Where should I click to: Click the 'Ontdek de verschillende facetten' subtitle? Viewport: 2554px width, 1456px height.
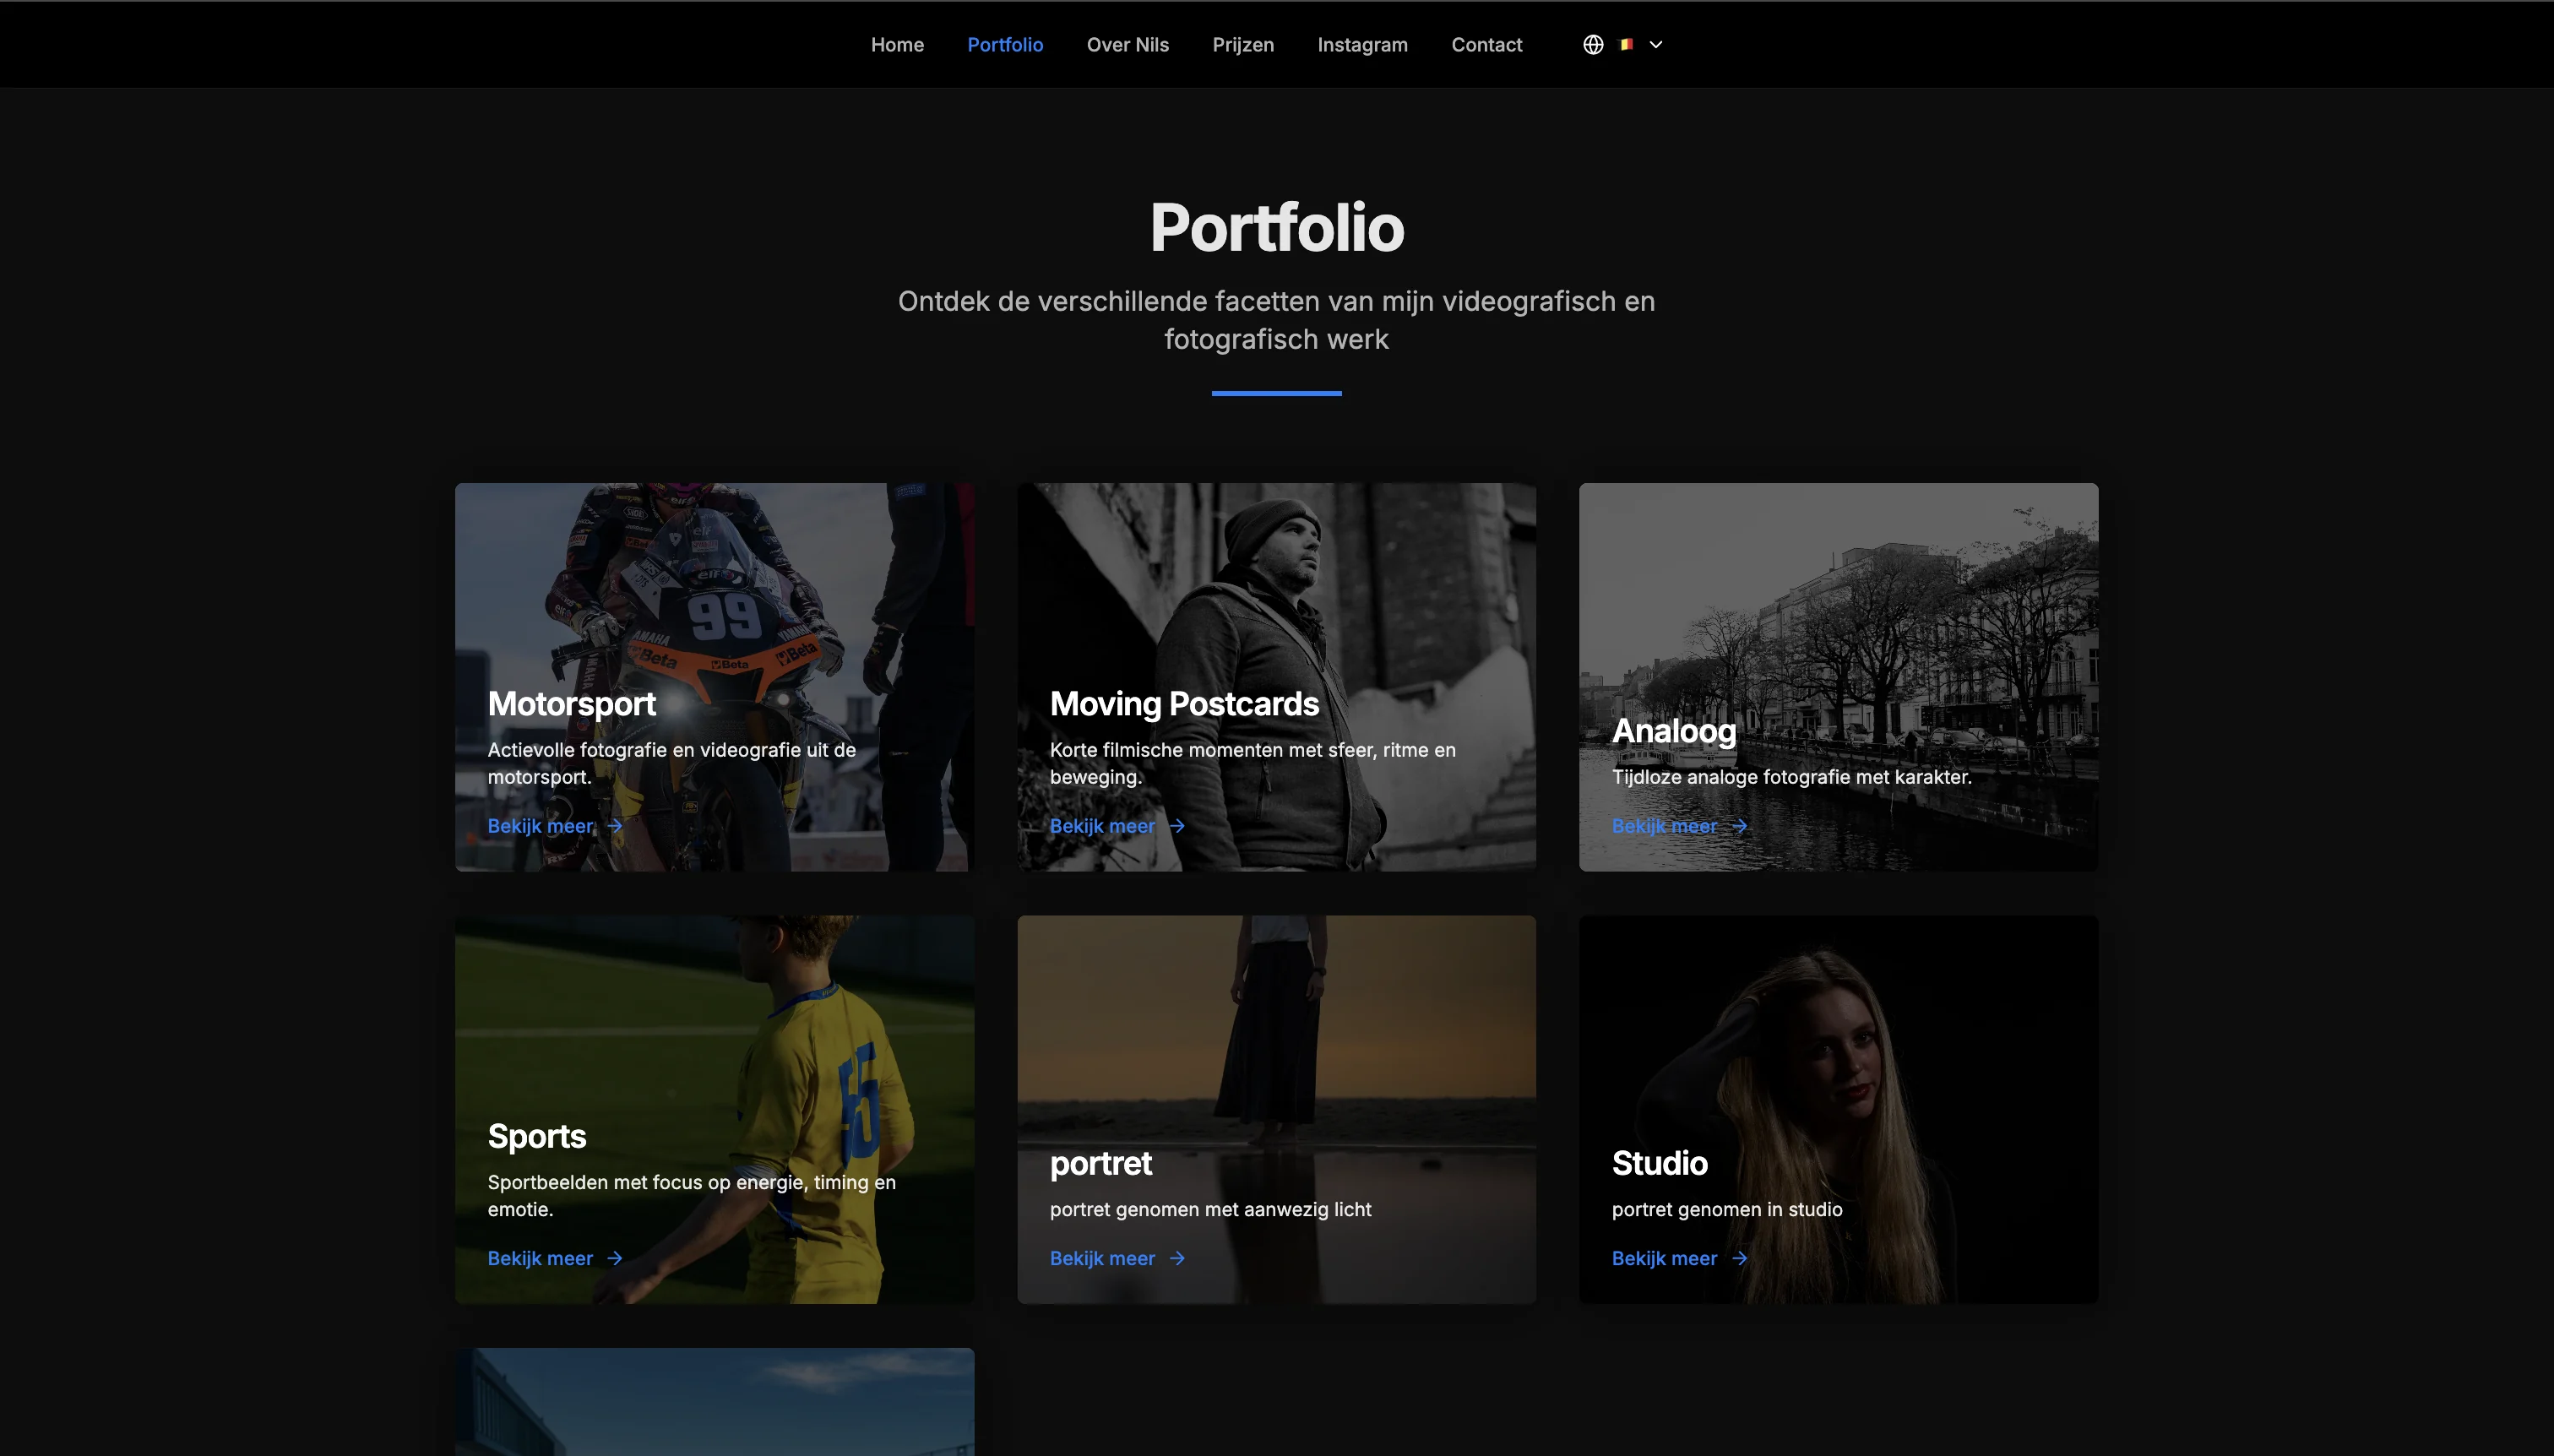[x=1277, y=320]
